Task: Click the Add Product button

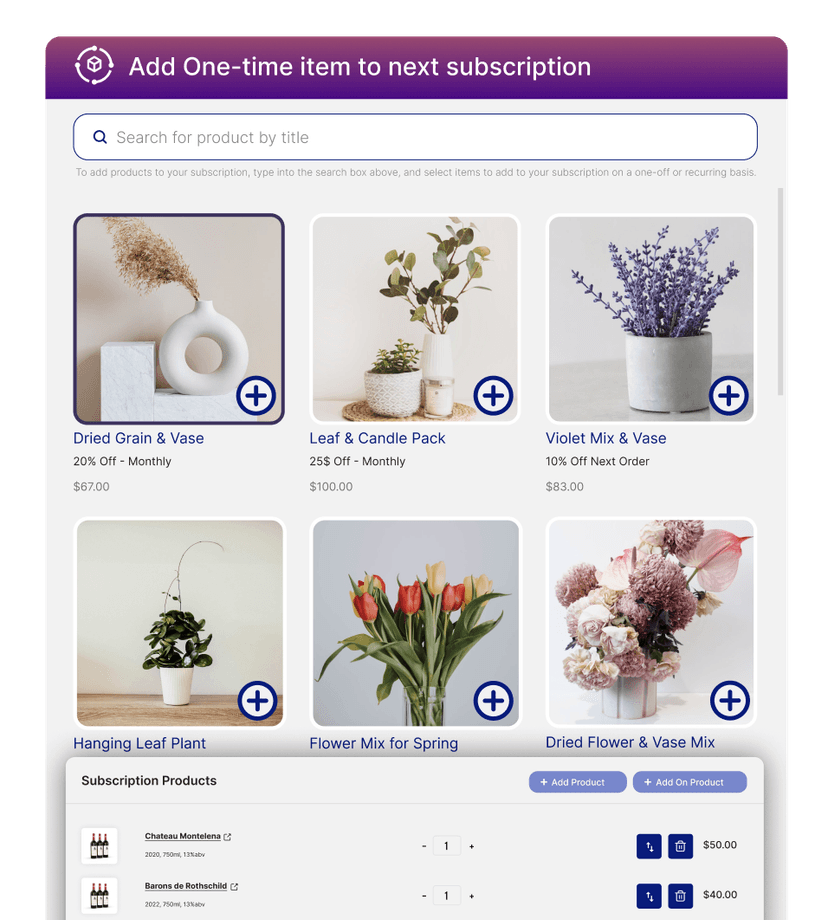Action: [x=577, y=782]
